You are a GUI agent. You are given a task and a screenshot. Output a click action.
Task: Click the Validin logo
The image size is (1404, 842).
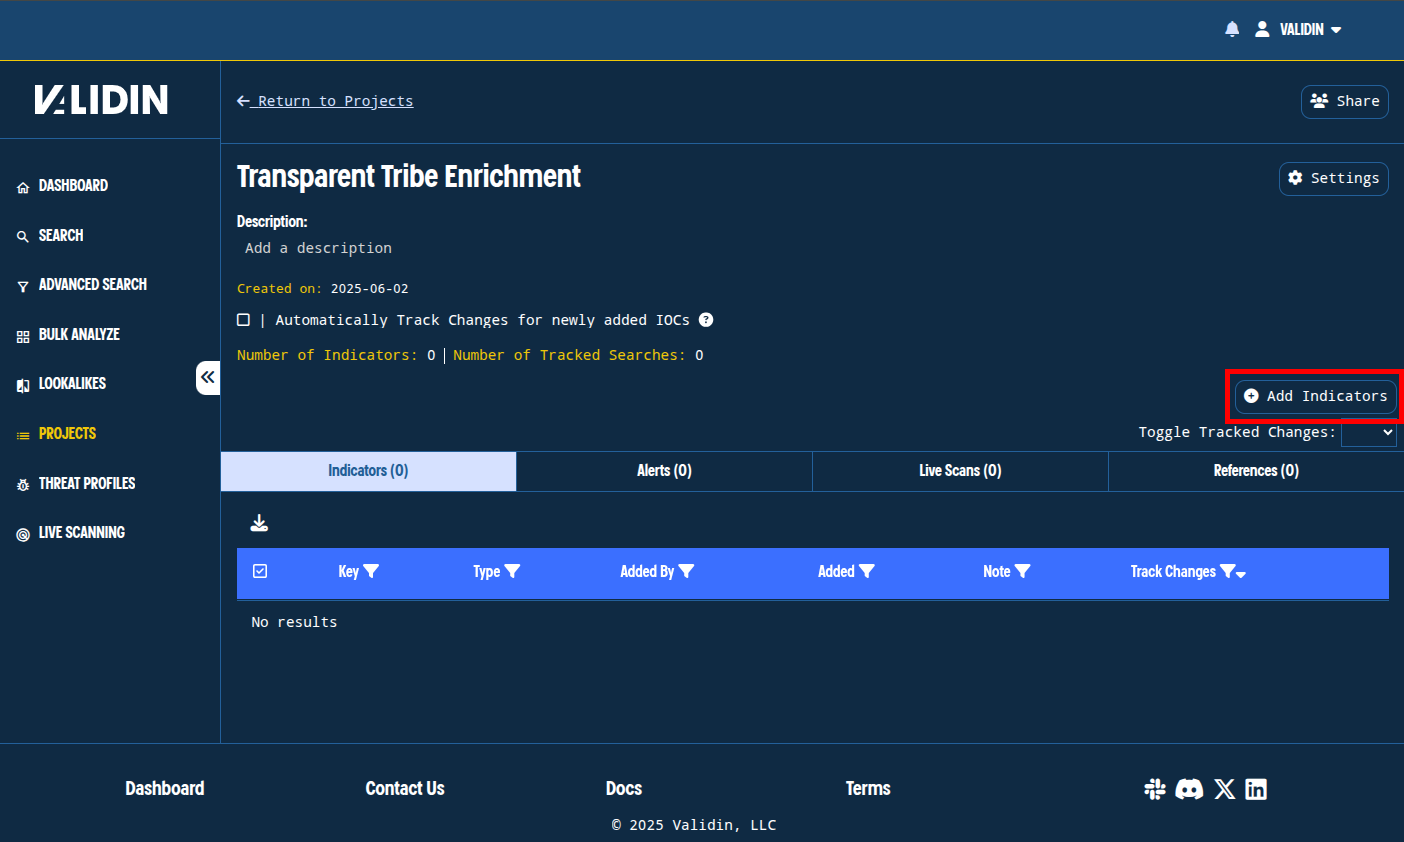101,99
